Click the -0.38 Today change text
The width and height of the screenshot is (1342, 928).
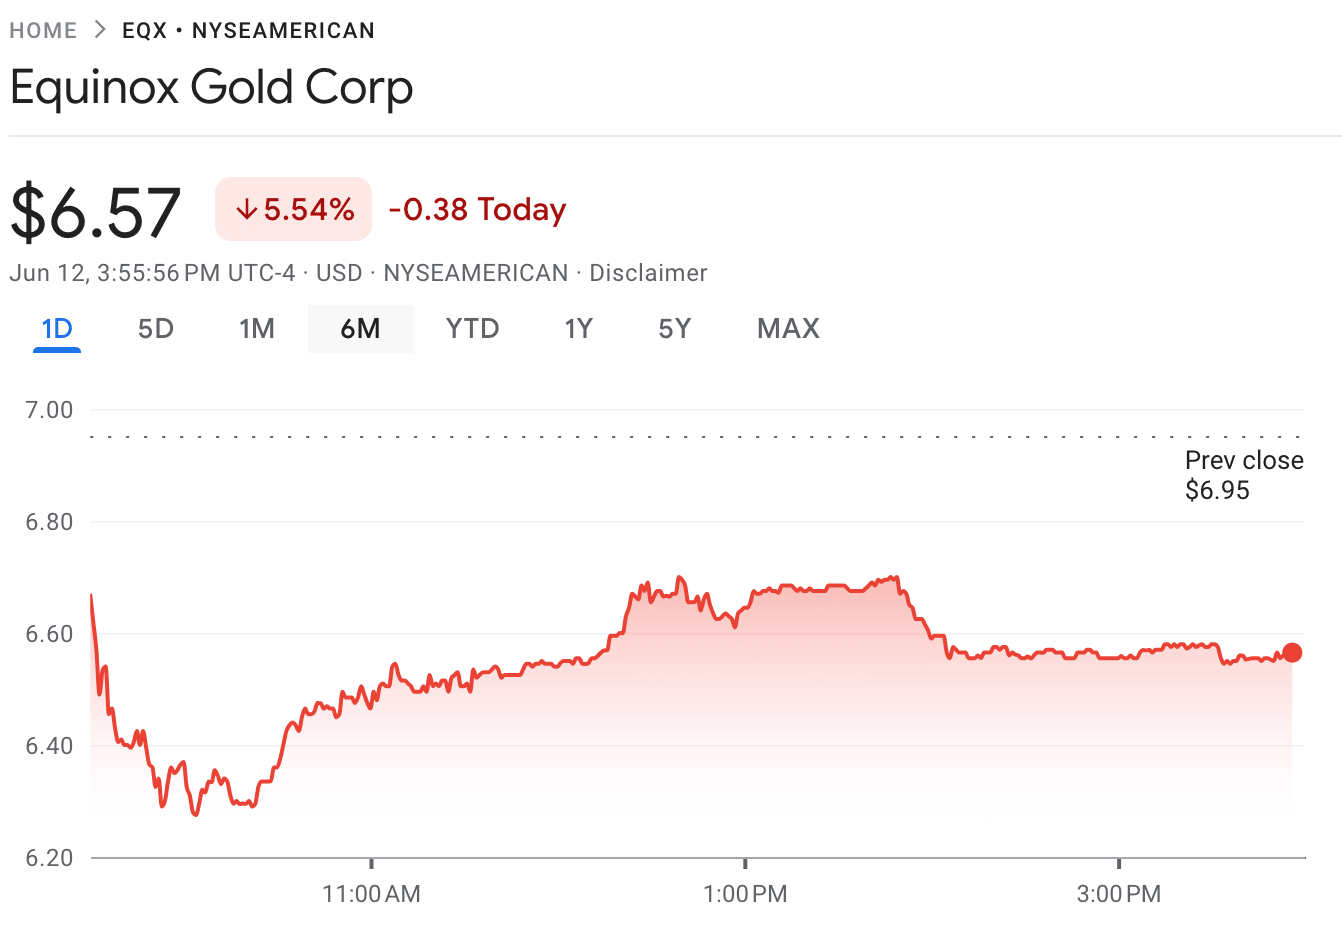tap(477, 209)
